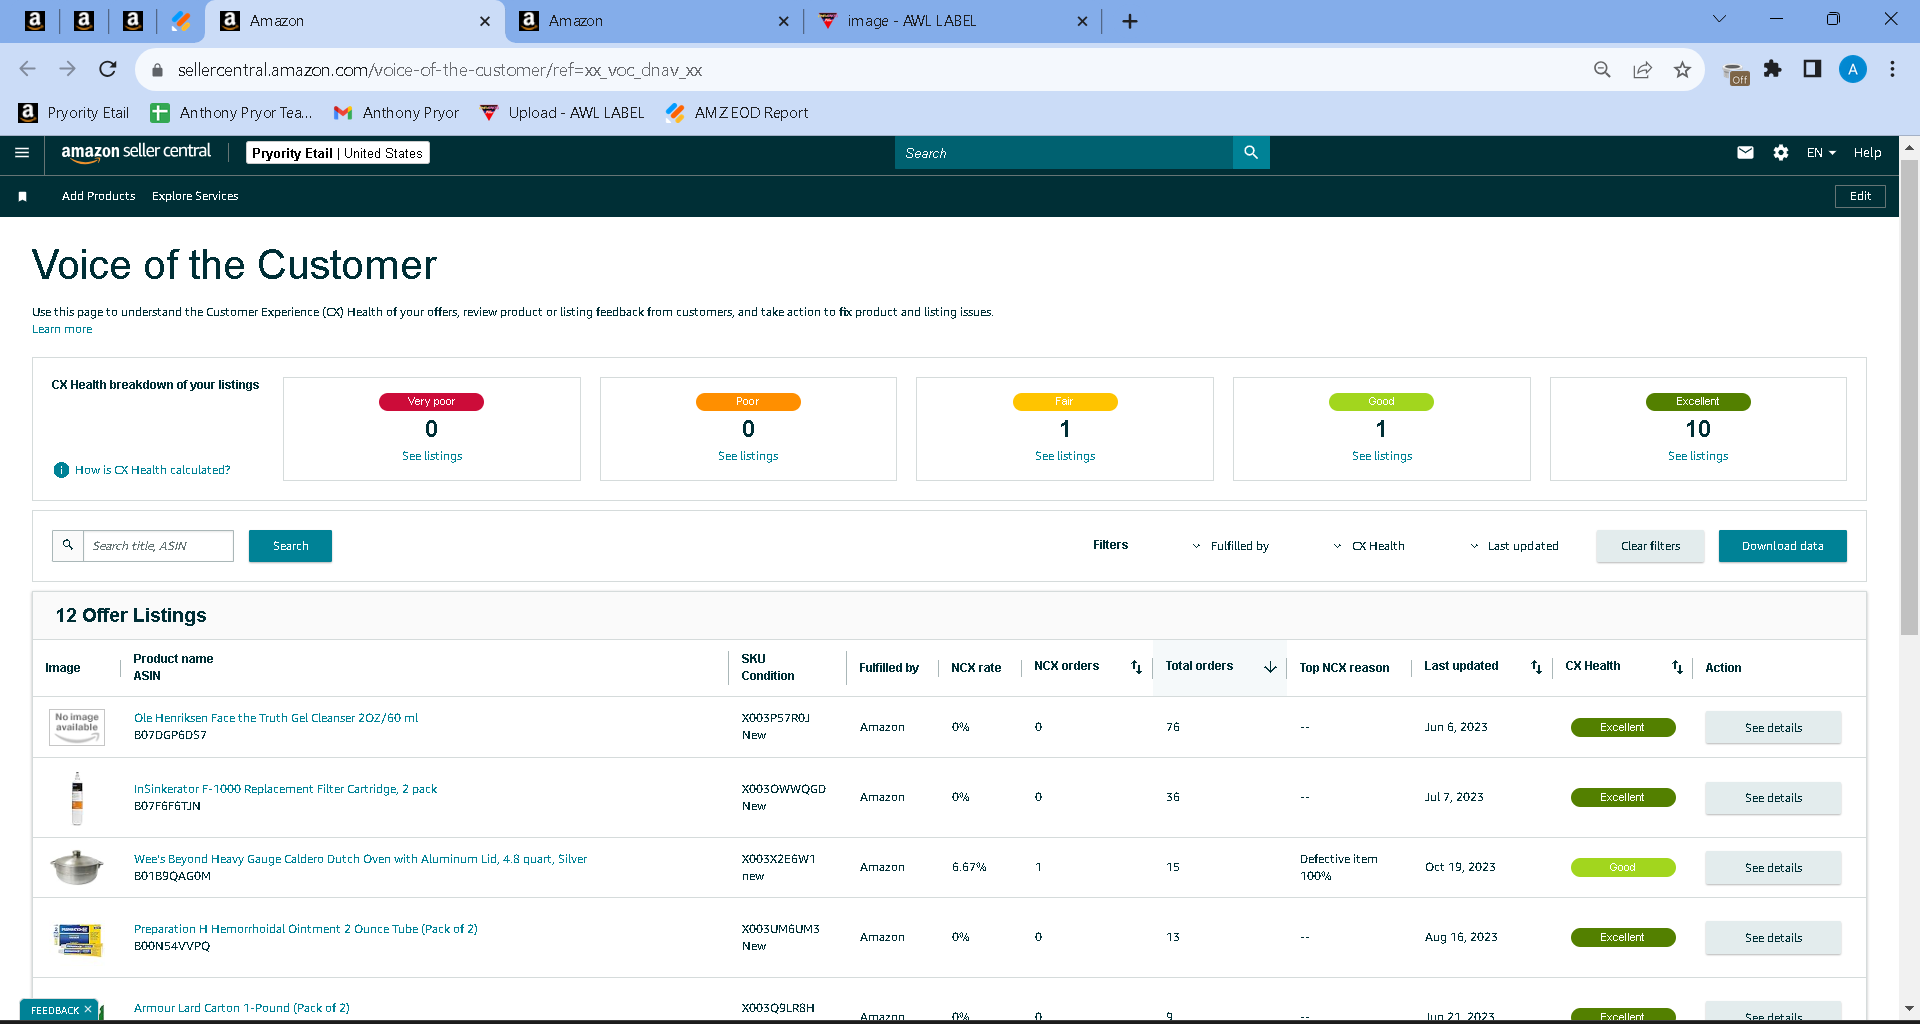Viewport: 1920px width, 1024px height.
Task: Open Explore Services menu item
Action: tap(195, 196)
